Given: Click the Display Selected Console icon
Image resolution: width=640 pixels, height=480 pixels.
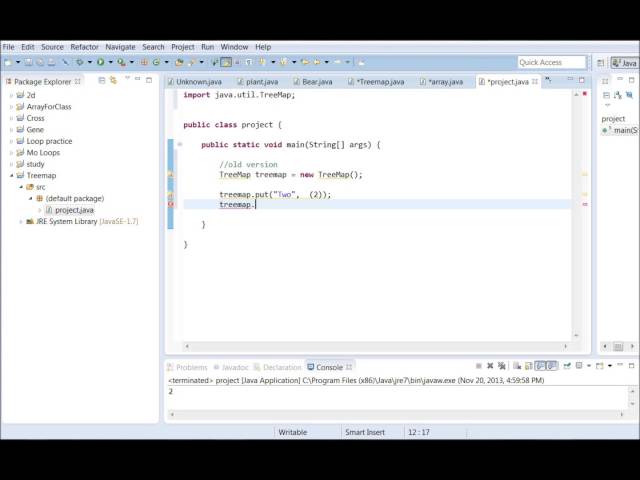Looking at the screenshot, I should point(579,366).
